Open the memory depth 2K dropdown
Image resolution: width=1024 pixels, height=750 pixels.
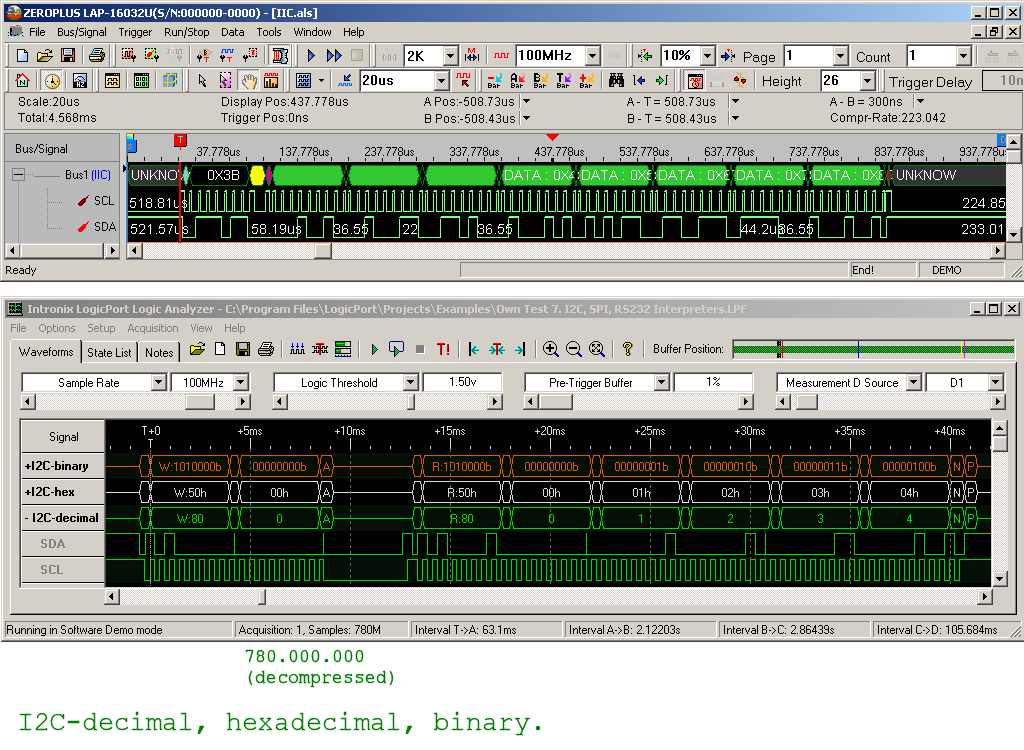pyautogui.click(x=451, y=56)
